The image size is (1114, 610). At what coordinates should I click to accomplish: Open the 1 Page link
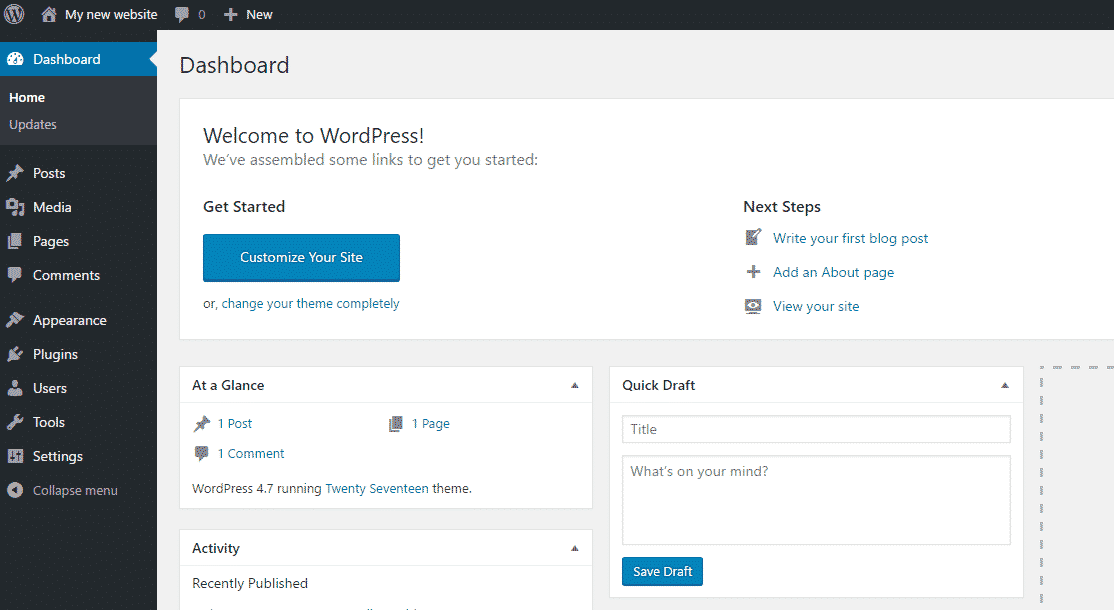pos(431,424)
